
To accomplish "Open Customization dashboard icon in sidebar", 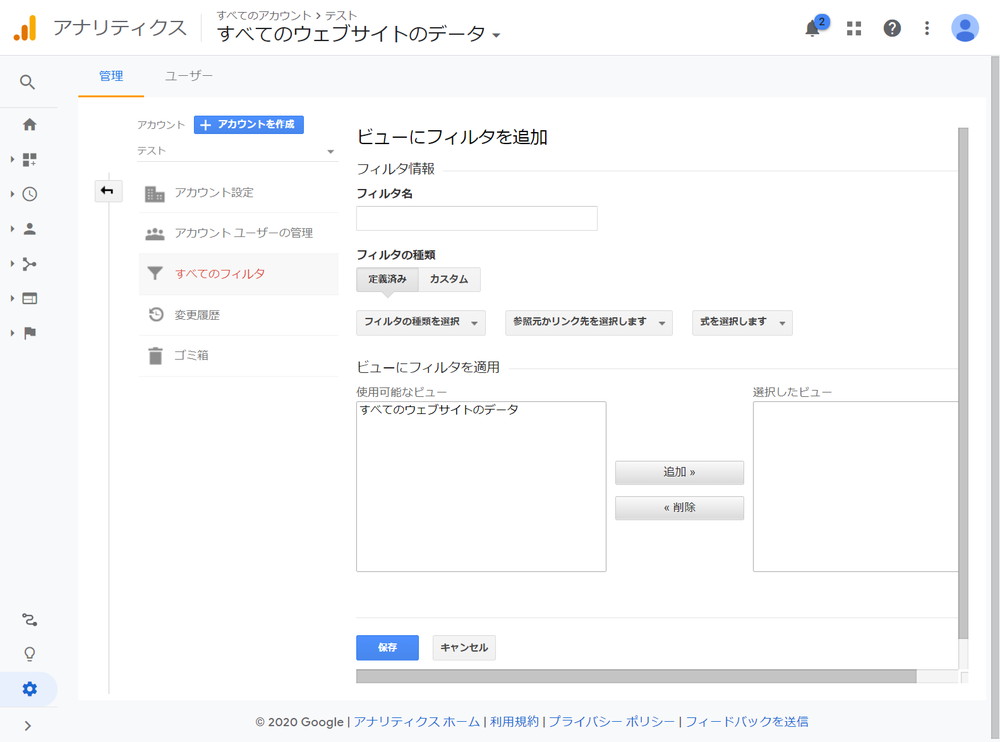I will point(29,160).
